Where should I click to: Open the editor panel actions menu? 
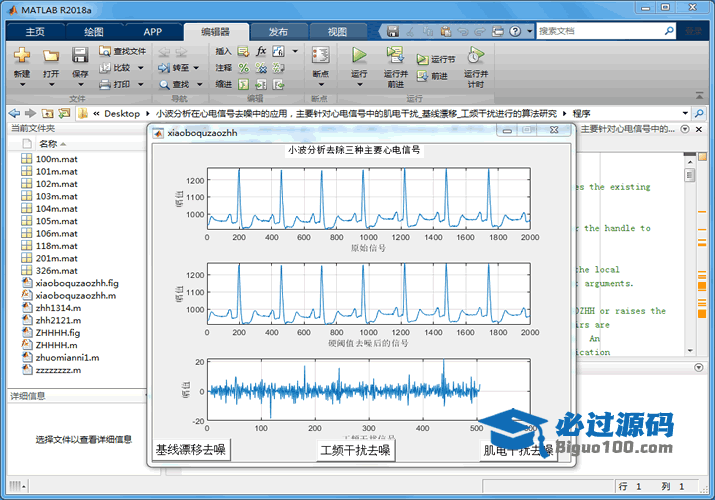pyautogui.click(x=685, y=129)
